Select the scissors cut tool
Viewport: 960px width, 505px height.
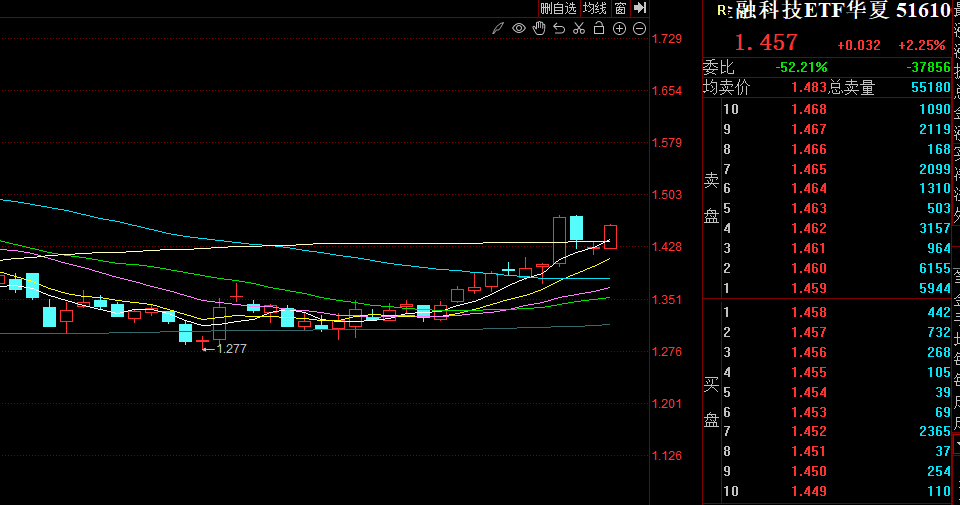[578, 28]
